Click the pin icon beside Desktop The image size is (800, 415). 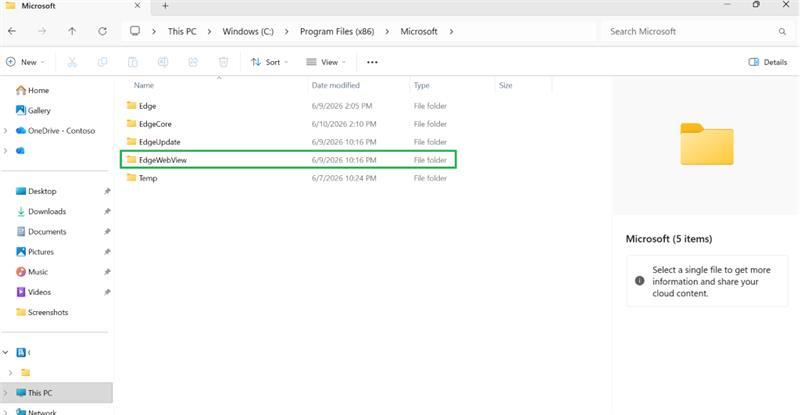[107, 191]
